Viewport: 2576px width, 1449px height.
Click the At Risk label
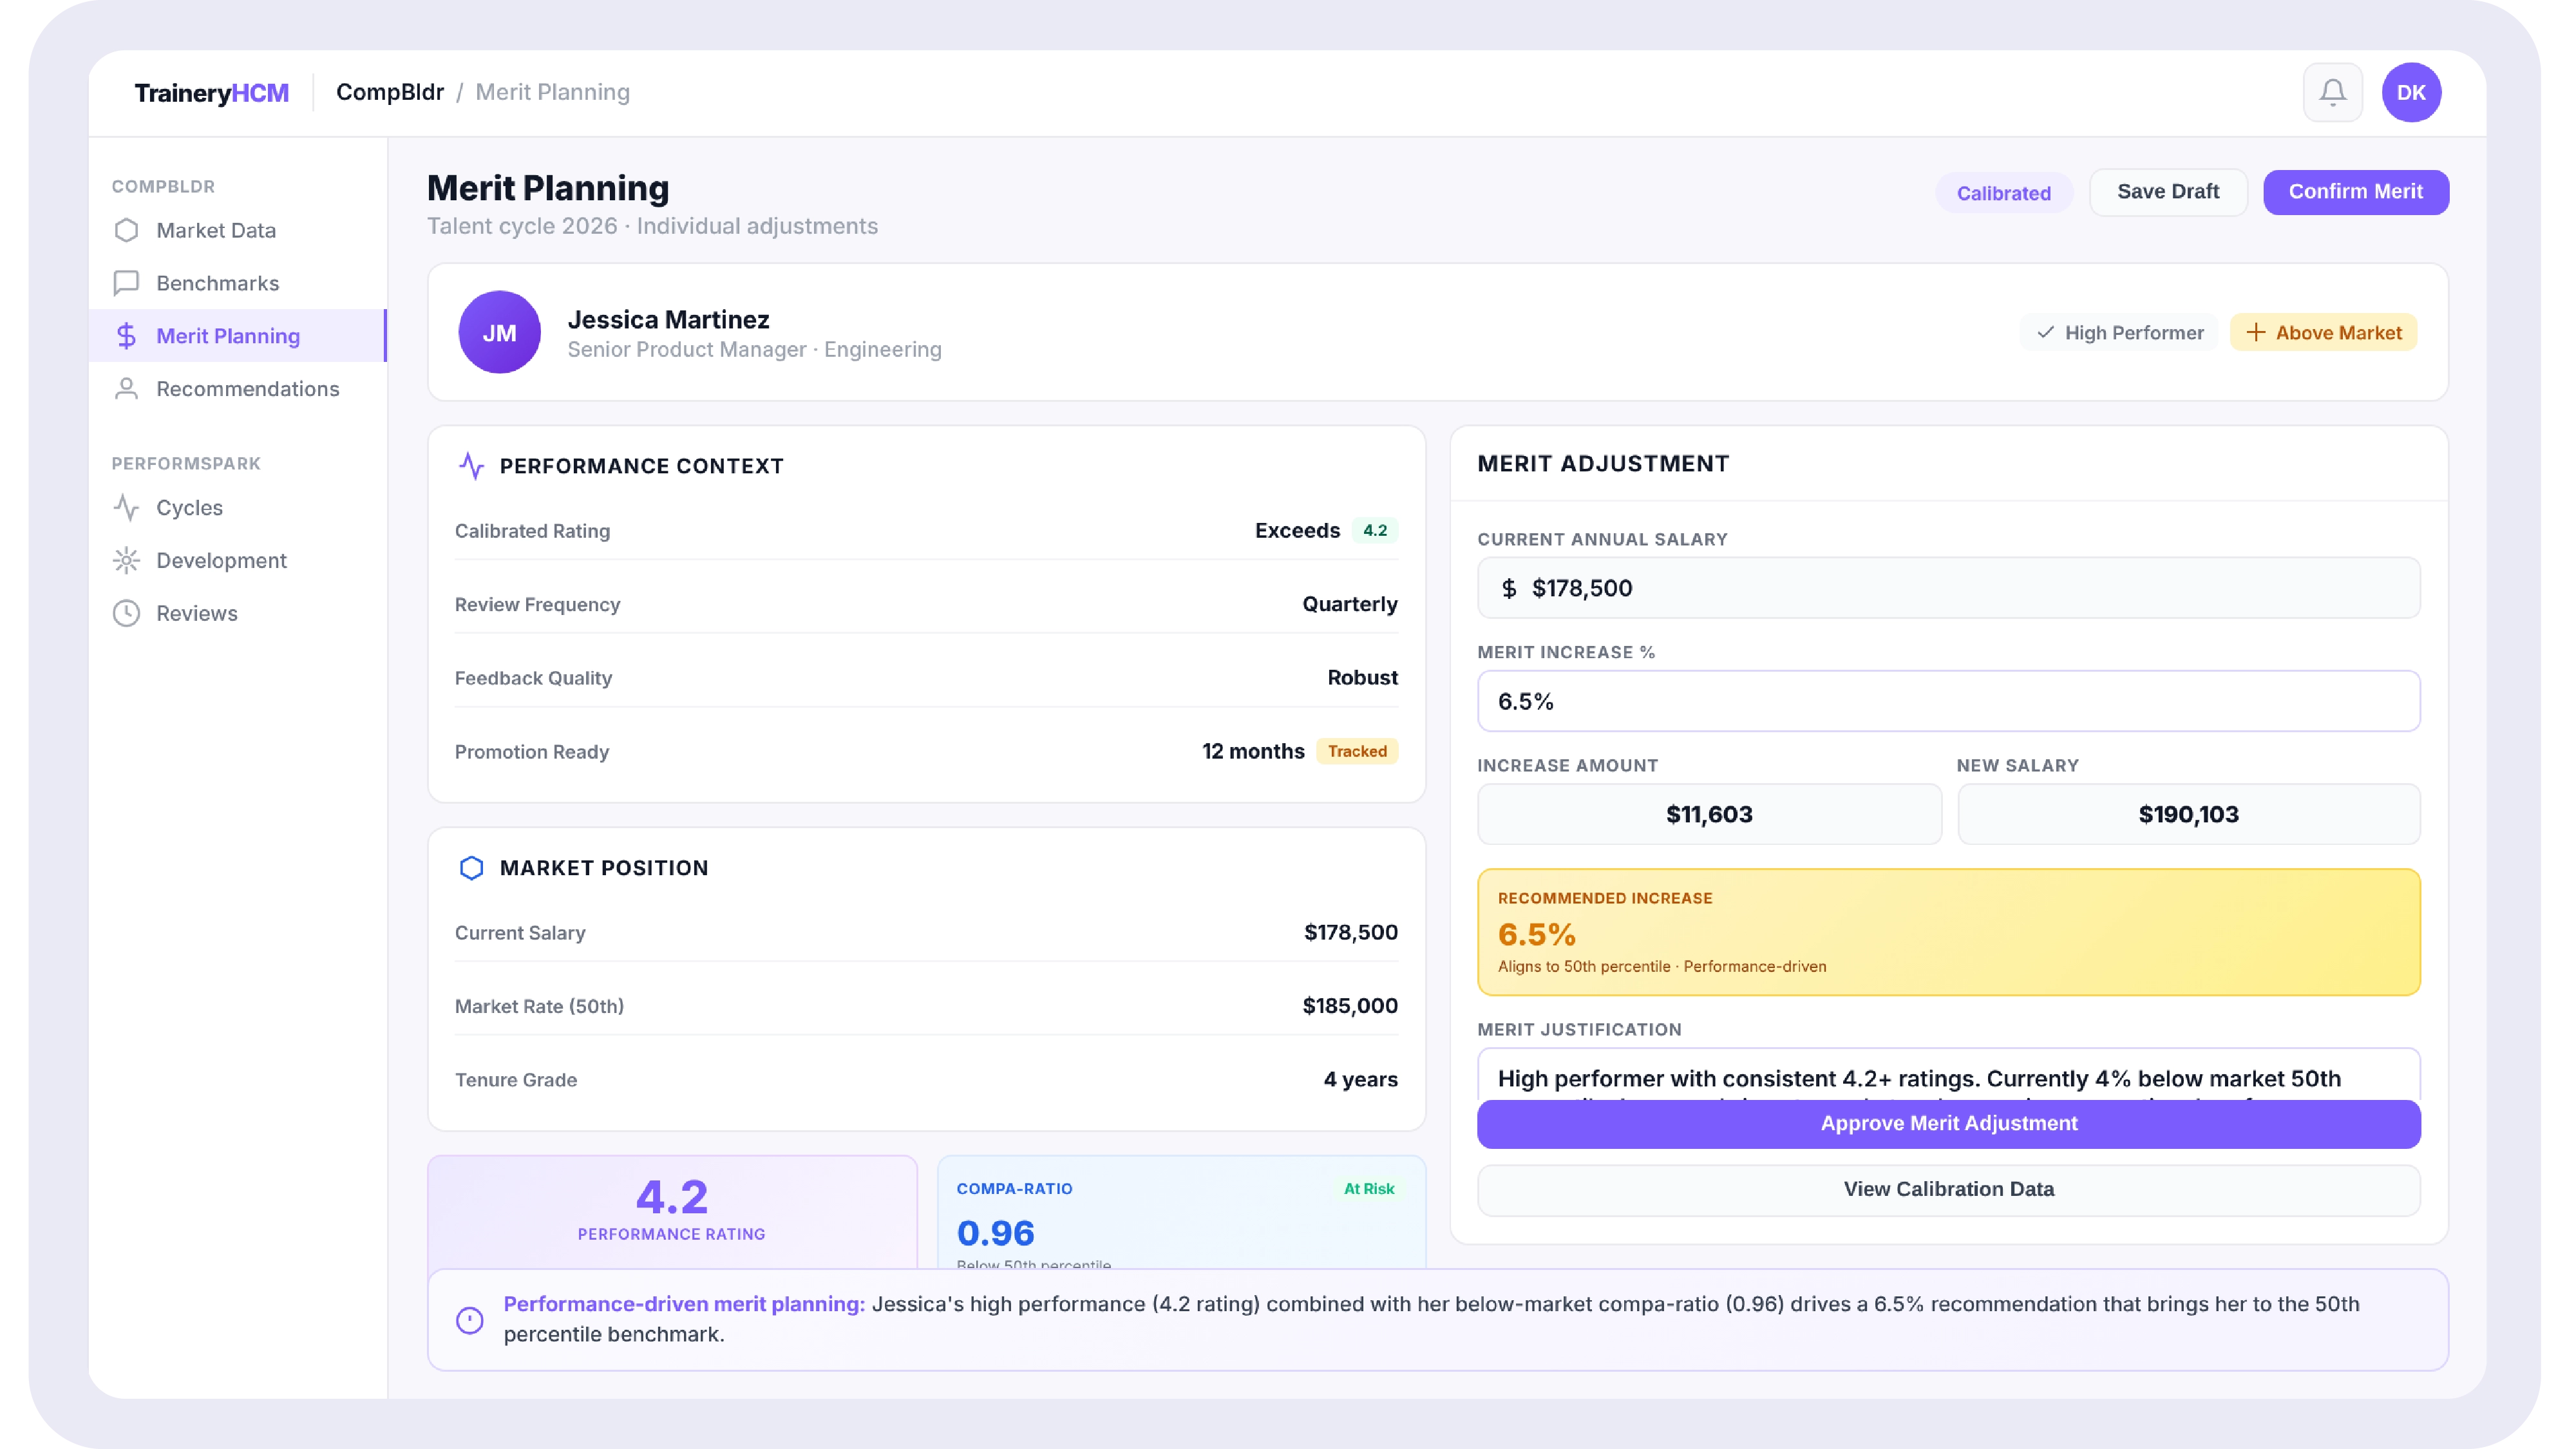point(1368,1188)
